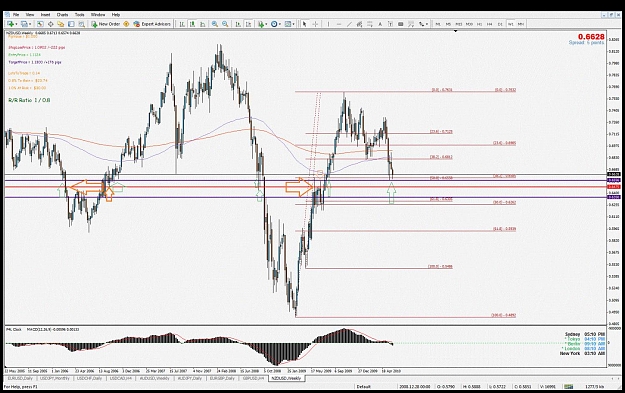Switch to the AUDJPY,Daily chart tab
Screen dimensions: 625x393
[189, 378]
